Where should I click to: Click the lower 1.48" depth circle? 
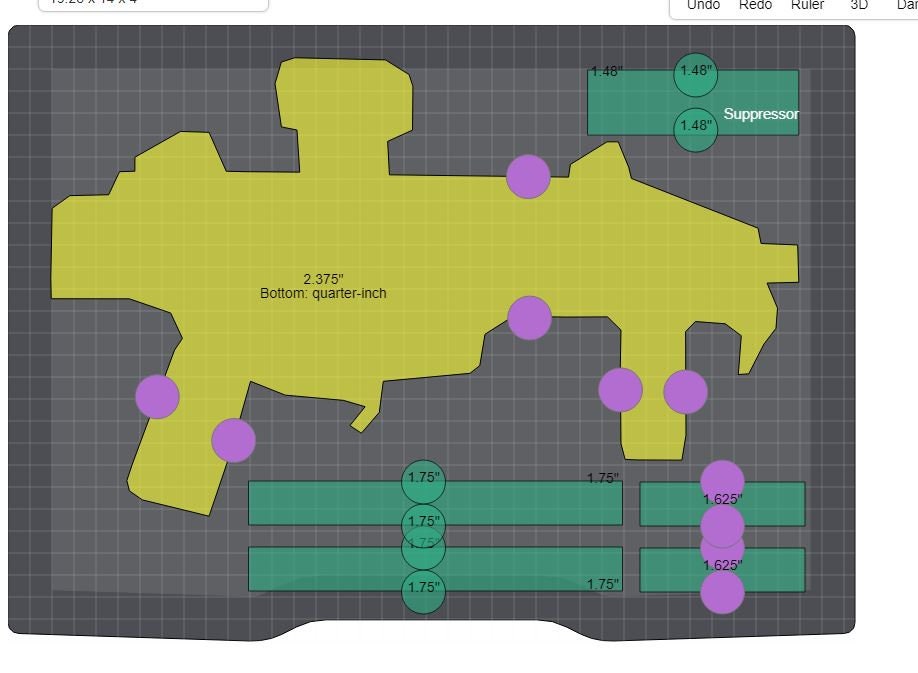click(694, 129)
